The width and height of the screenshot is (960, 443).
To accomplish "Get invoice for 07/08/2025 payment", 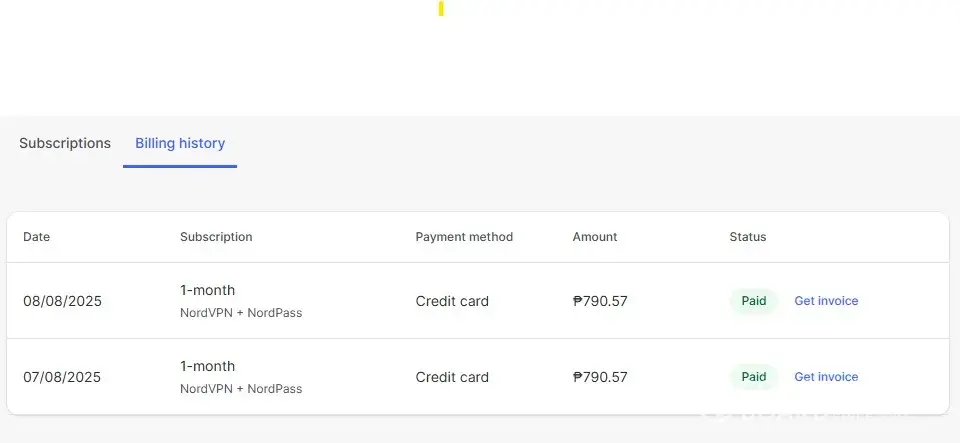I will 826,377.
